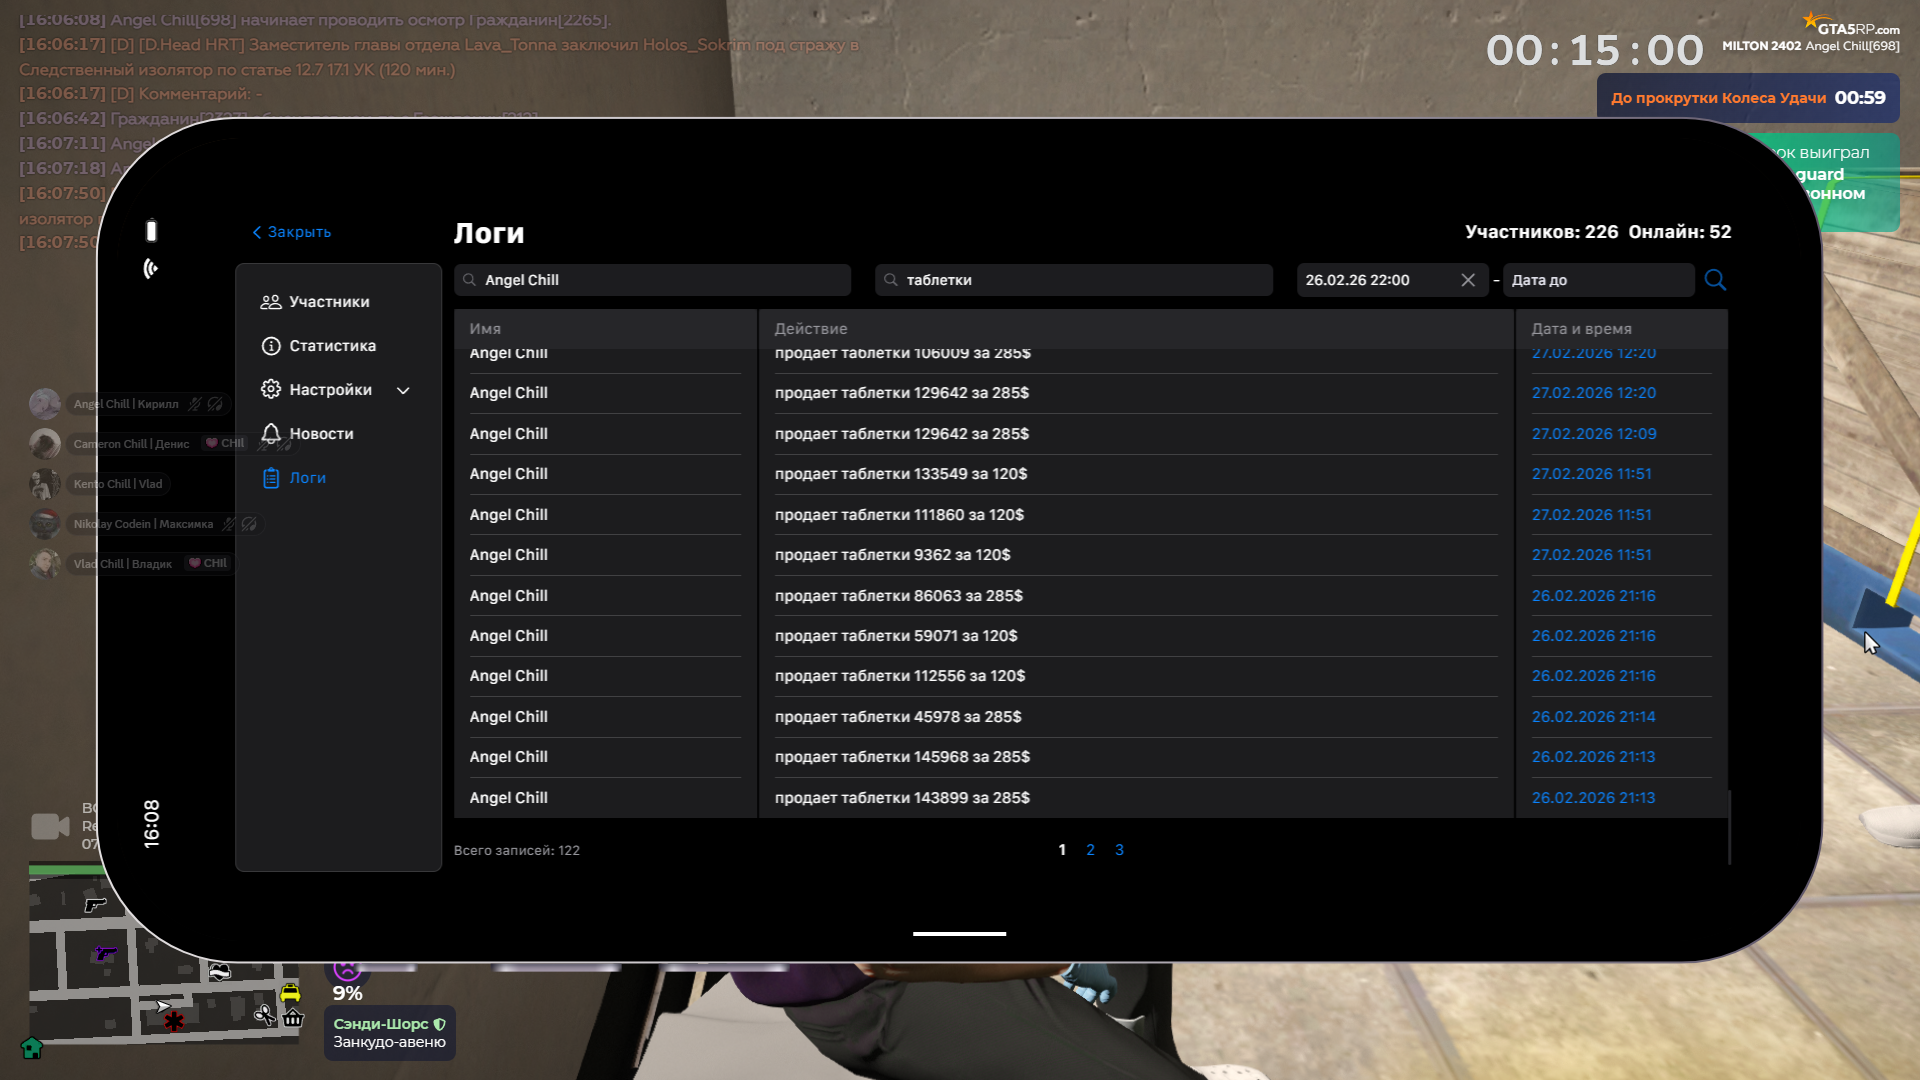
Task: Click the Новости bell icon
Action: [x=271, y=434]
